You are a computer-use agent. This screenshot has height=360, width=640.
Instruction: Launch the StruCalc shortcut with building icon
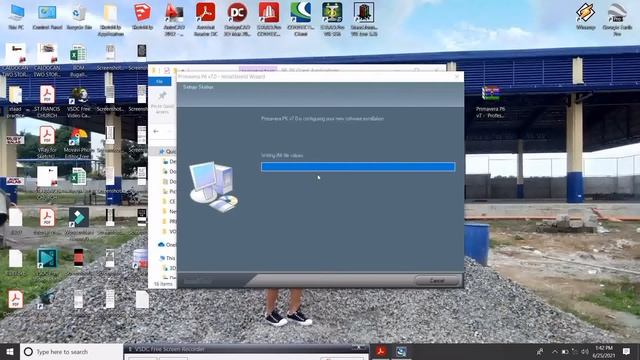pyautogui.click(x=364, y=20)
